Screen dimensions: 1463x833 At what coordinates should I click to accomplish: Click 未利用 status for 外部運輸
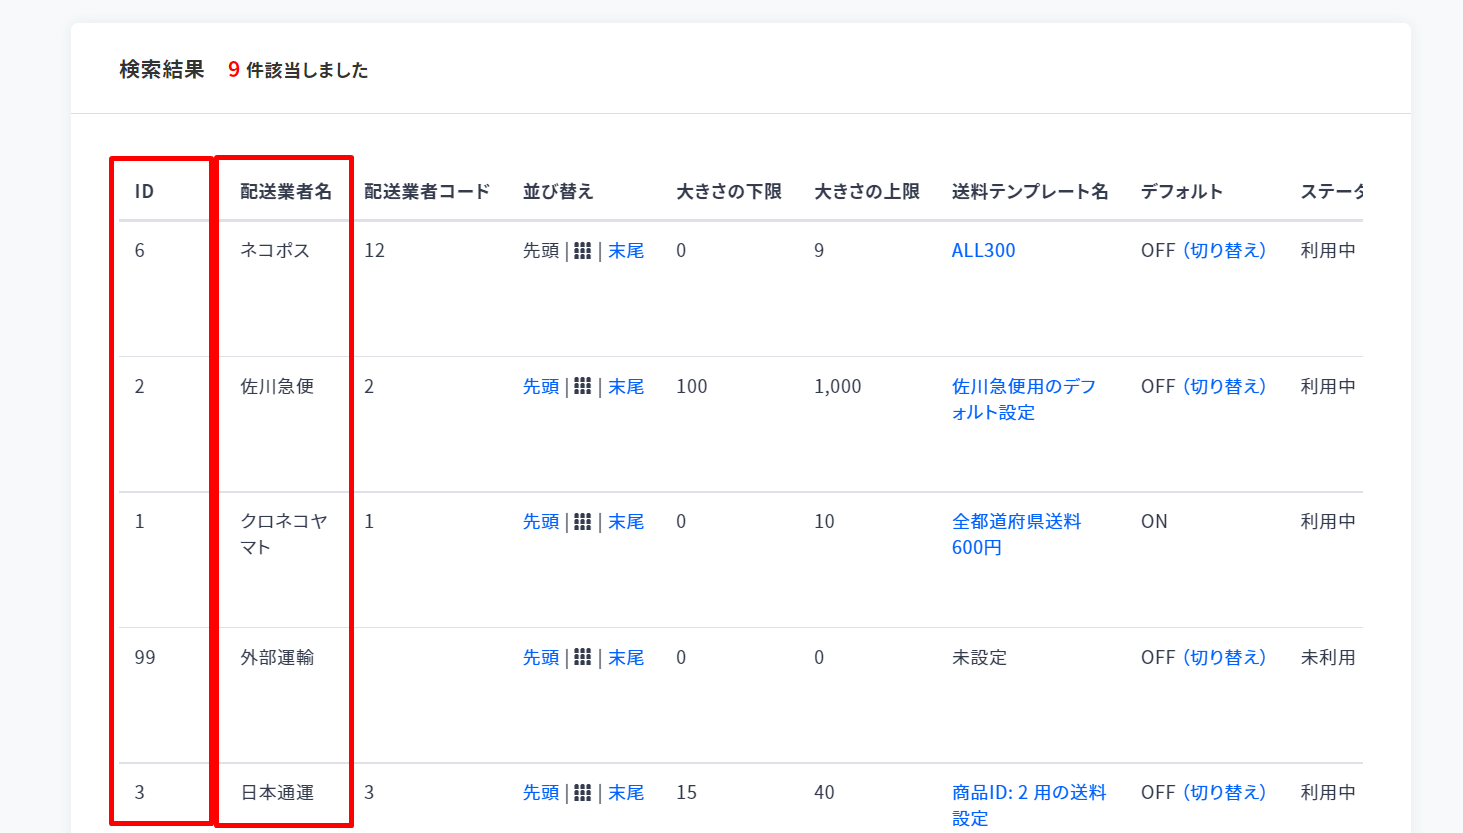pyautogui.click(x=1328, y=657)
